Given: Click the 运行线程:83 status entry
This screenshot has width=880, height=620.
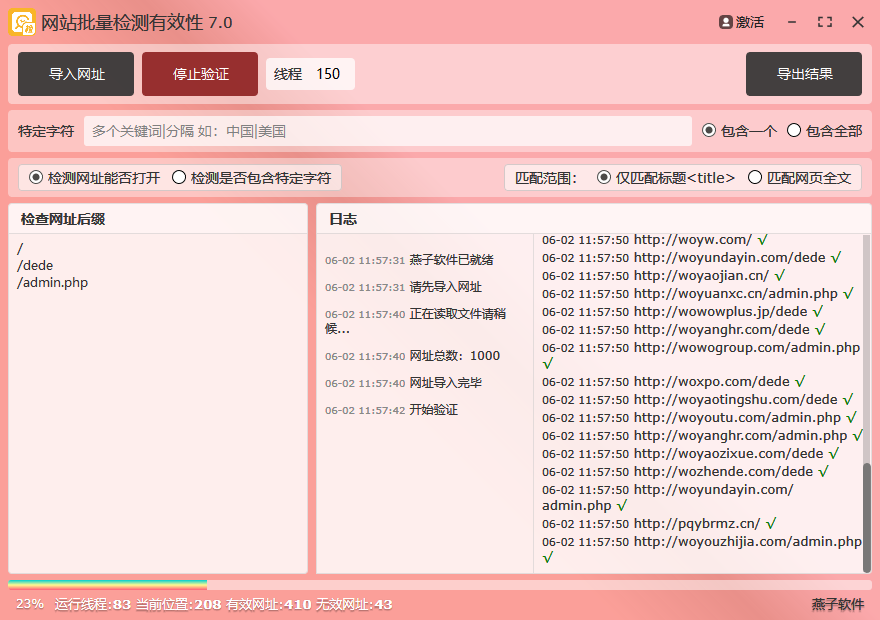Looking at the screenshot, I should click(93, 605).
